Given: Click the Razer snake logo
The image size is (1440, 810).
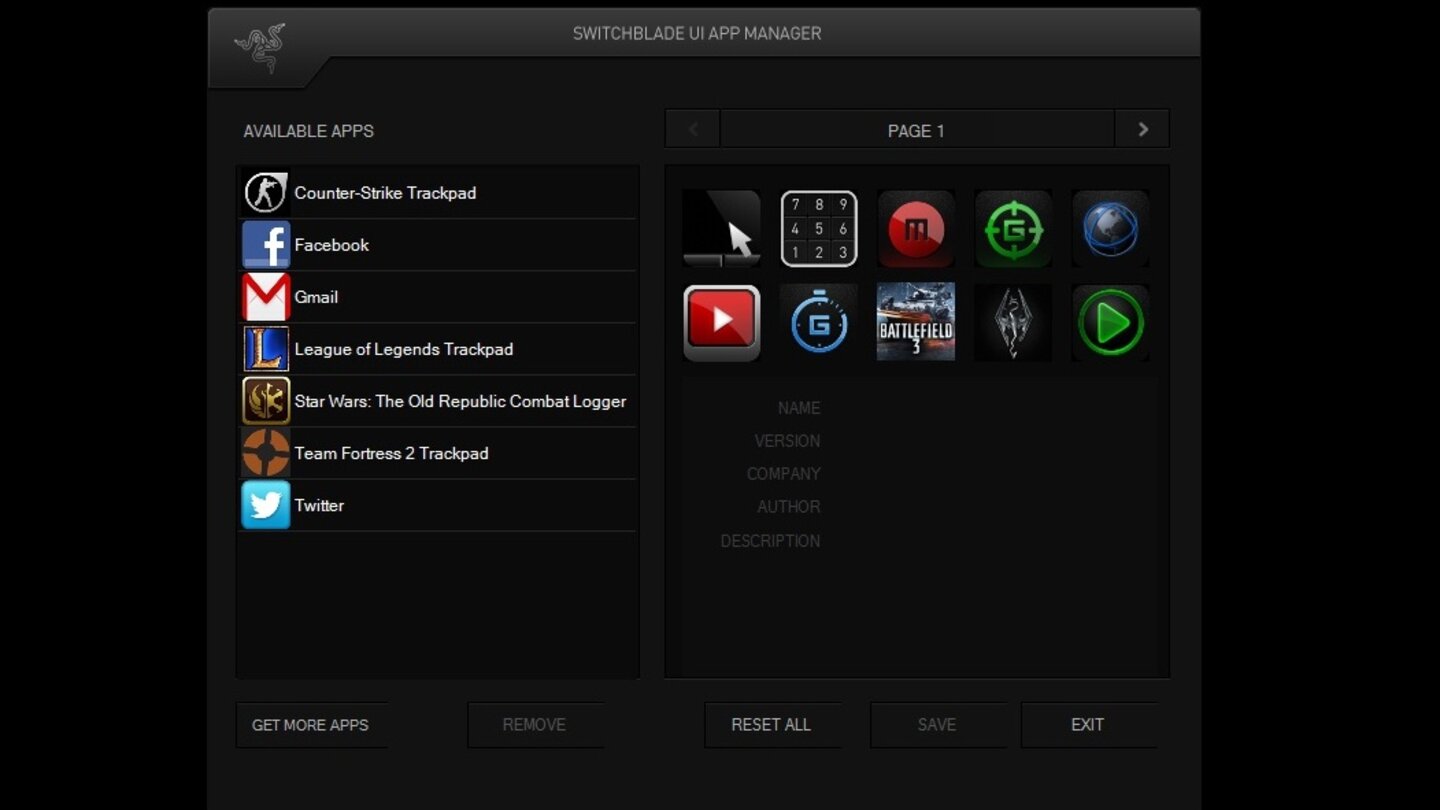Looking at the screenshot, I should (x=259, y=47).
